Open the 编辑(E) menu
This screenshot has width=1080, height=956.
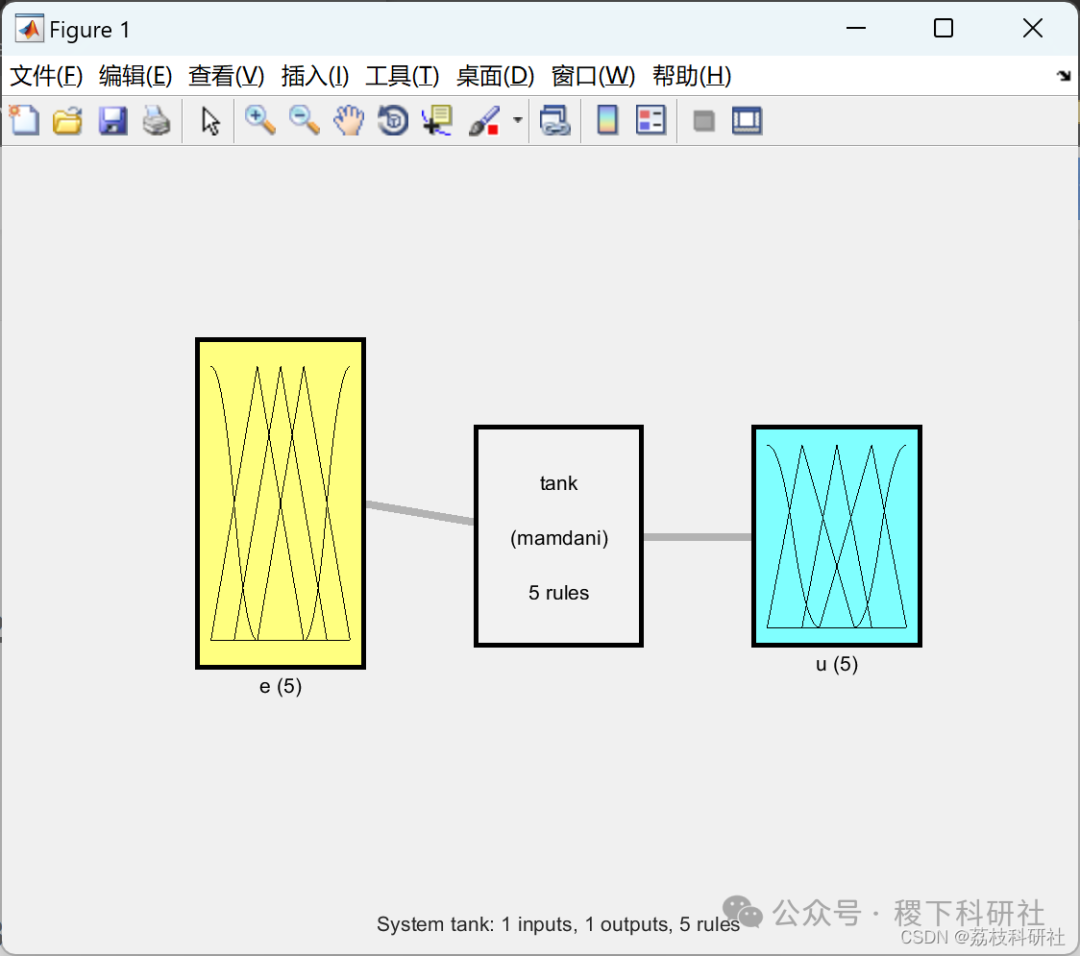[135, 76]
